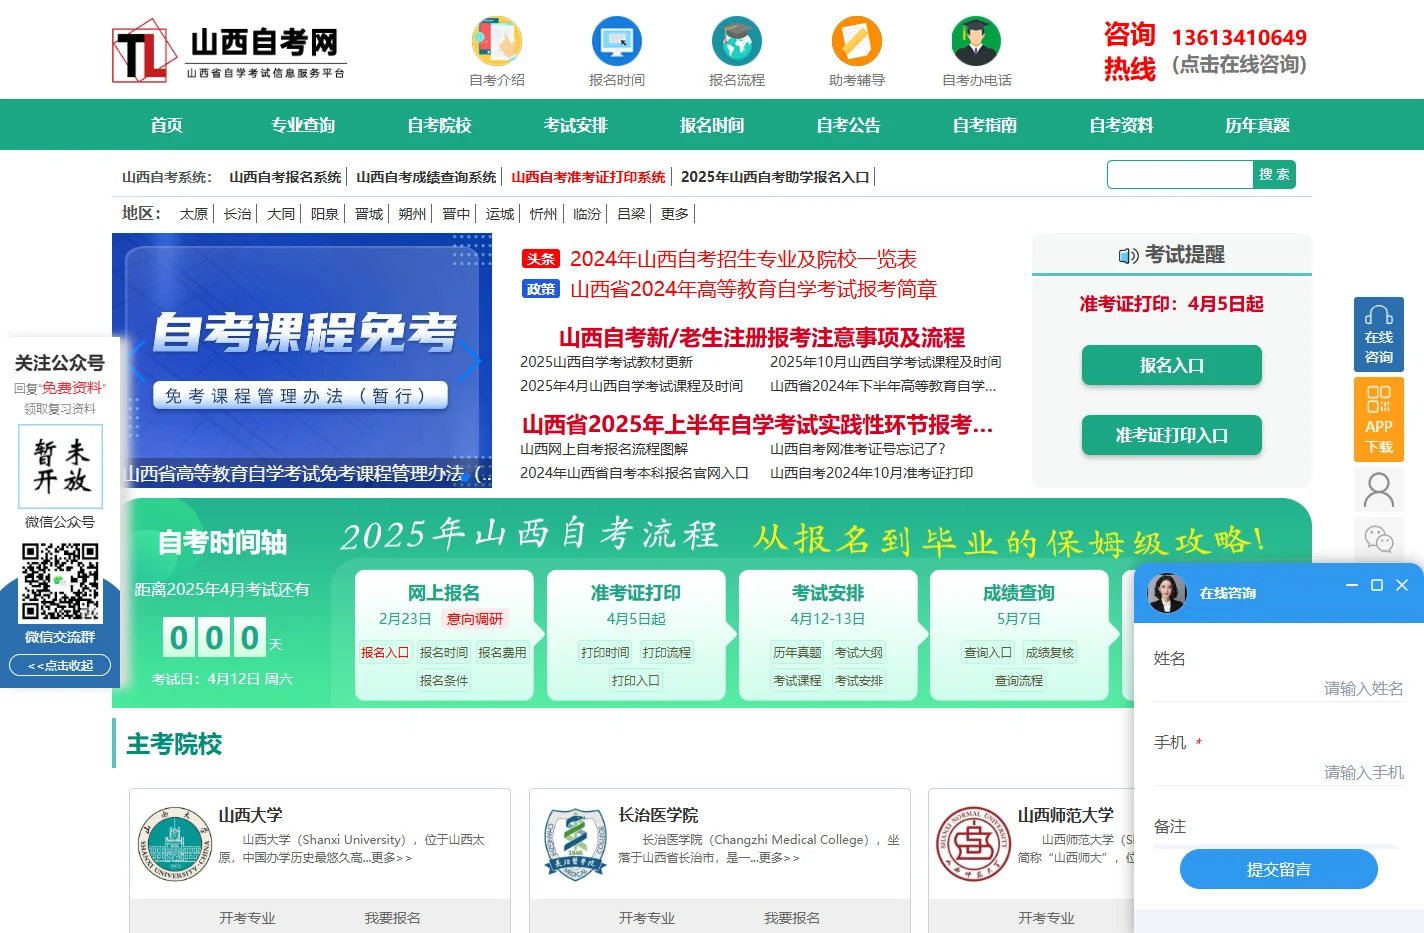Minimize the 在线咨询 chat window

tap(1352, 585)
